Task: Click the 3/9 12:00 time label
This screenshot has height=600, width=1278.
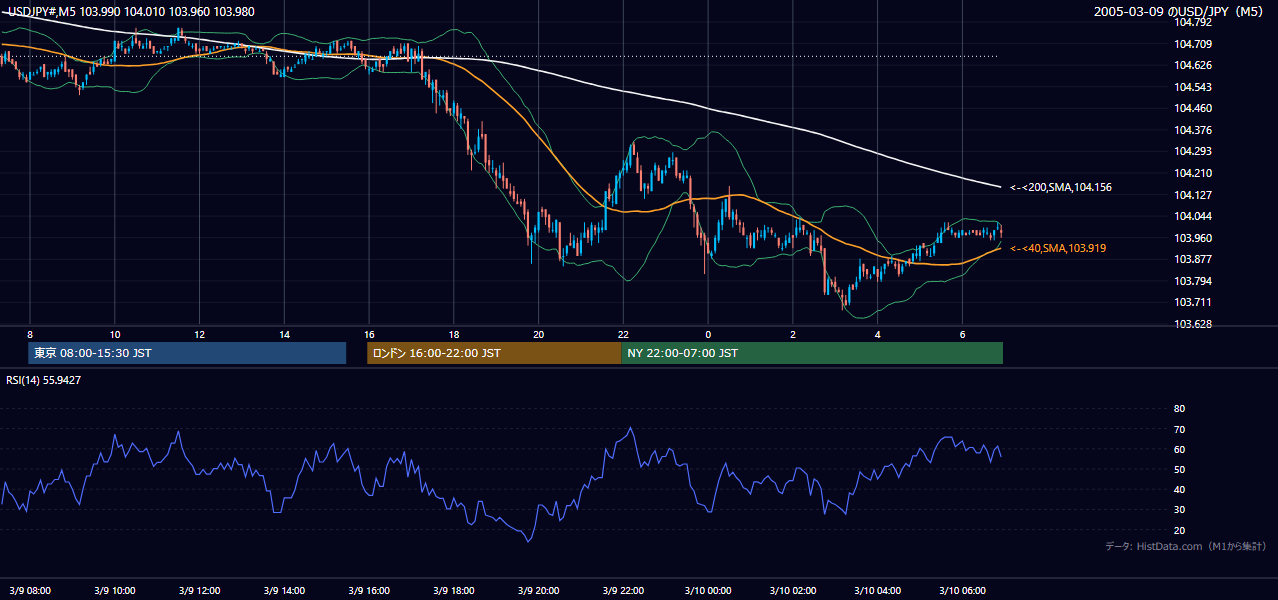Action: 200,590
